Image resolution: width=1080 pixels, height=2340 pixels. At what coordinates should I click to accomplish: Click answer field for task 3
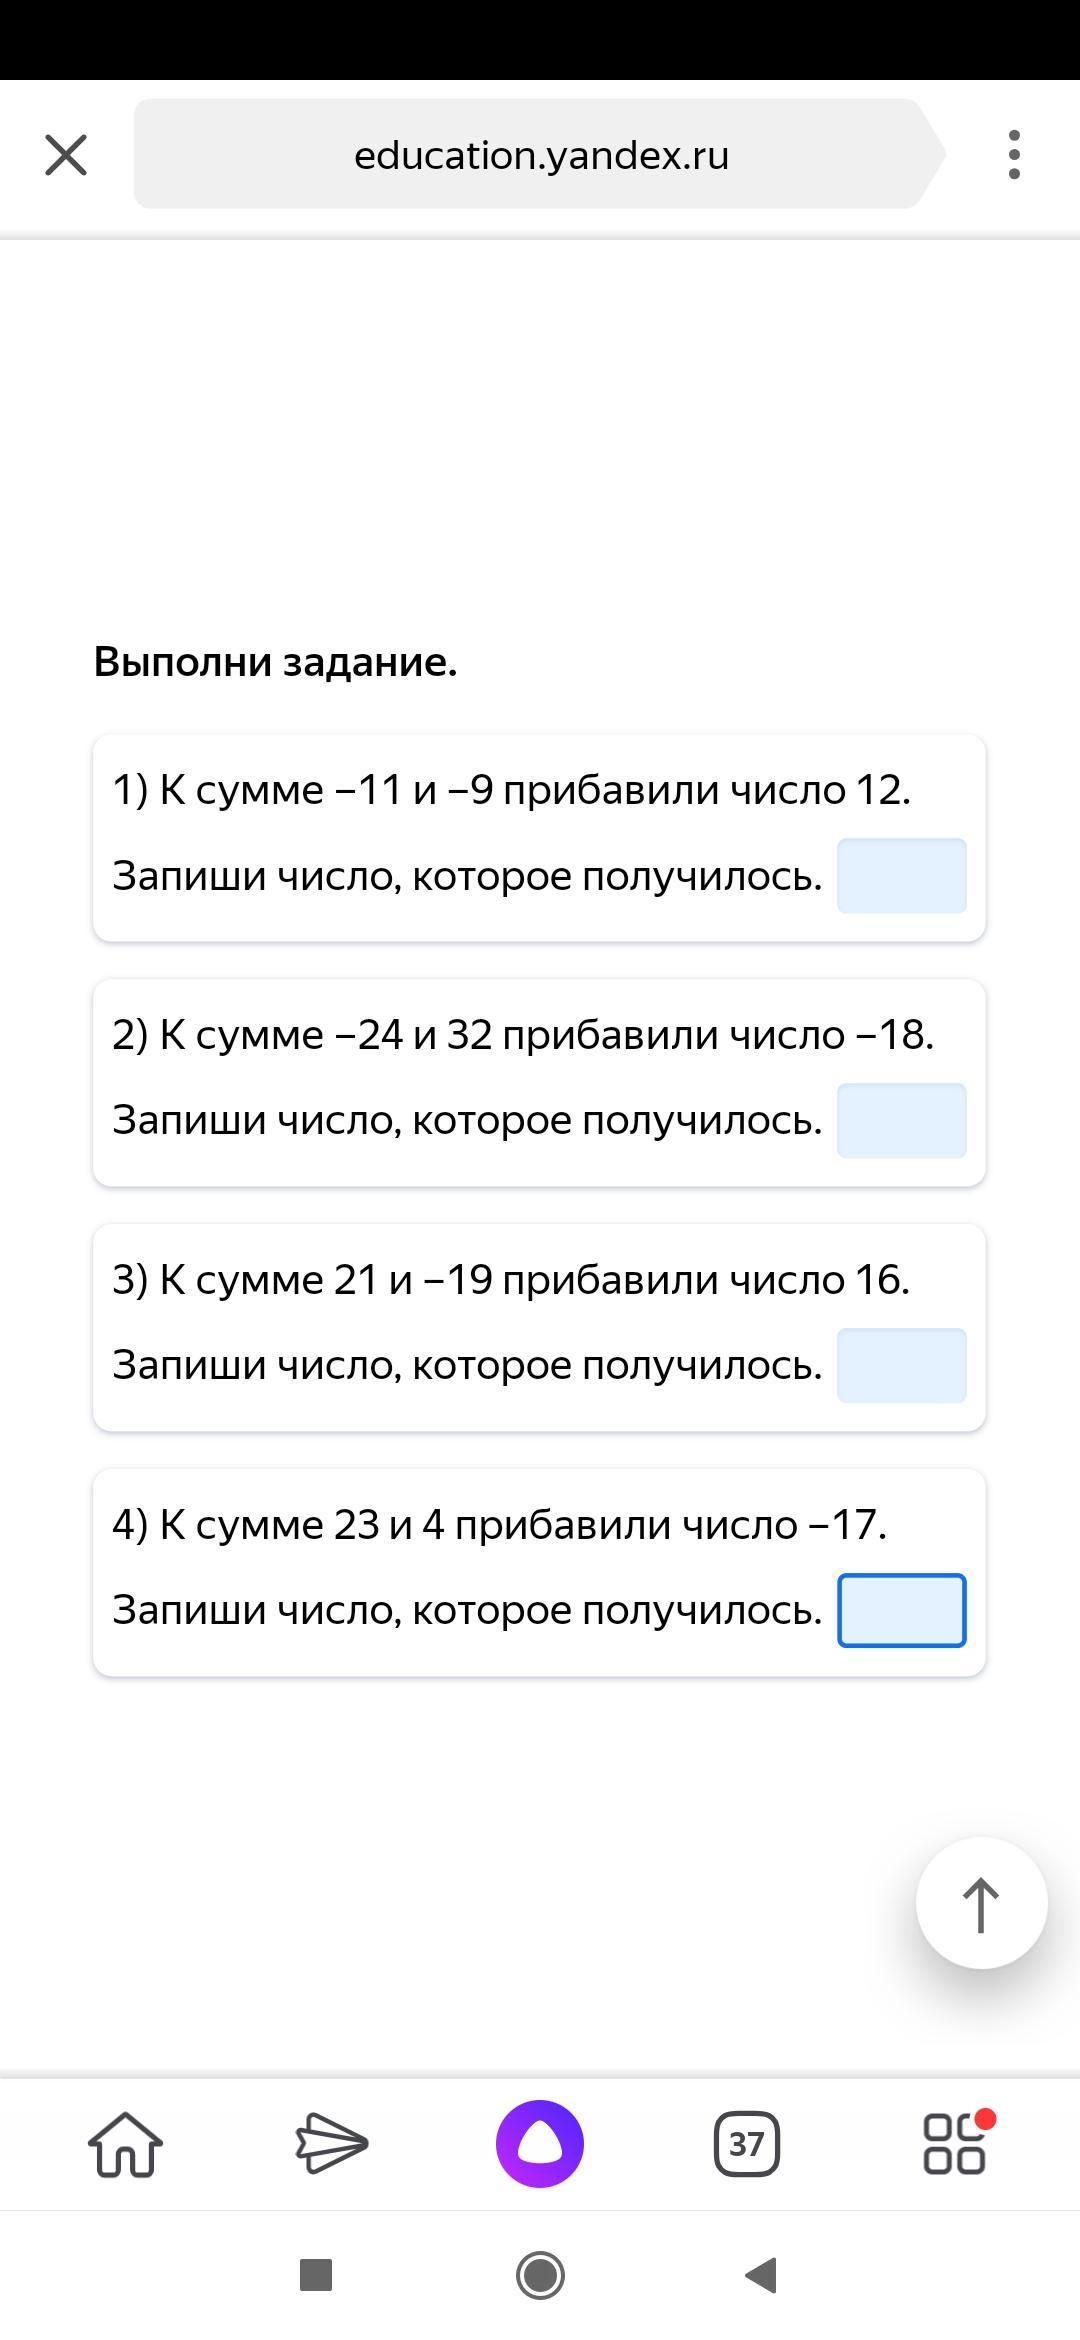(x=901, y=1366)
